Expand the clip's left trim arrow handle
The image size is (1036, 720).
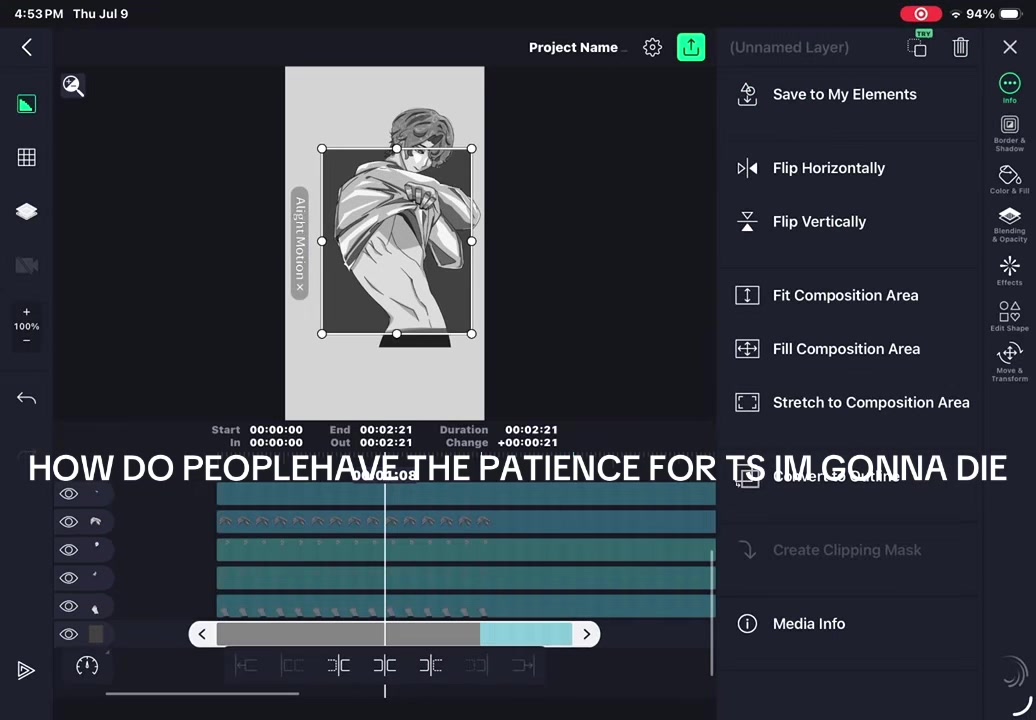point(202,634)
